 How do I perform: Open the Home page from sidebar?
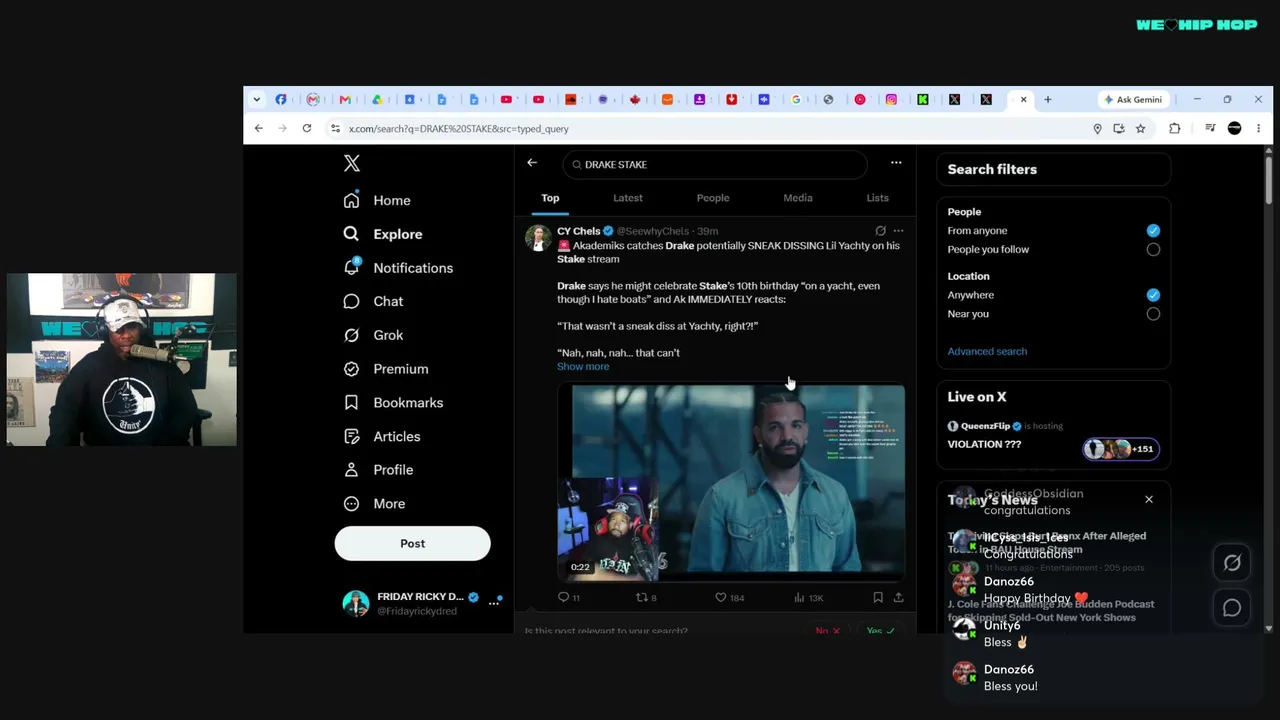tap(377, 200)
